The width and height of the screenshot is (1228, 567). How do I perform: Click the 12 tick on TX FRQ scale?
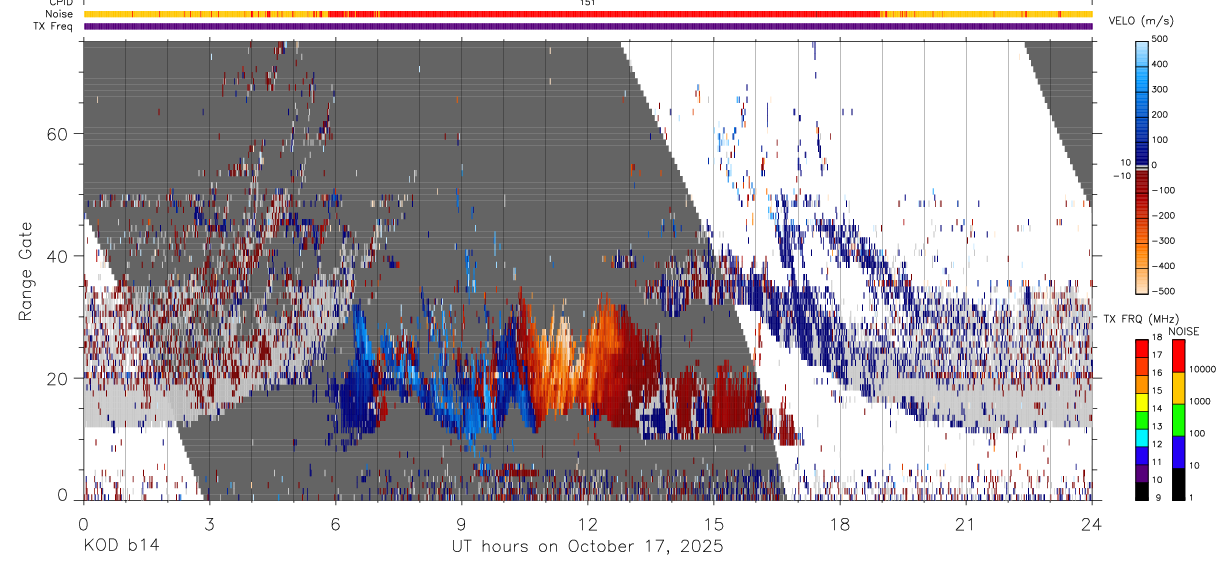click(x=1159, y=446)
